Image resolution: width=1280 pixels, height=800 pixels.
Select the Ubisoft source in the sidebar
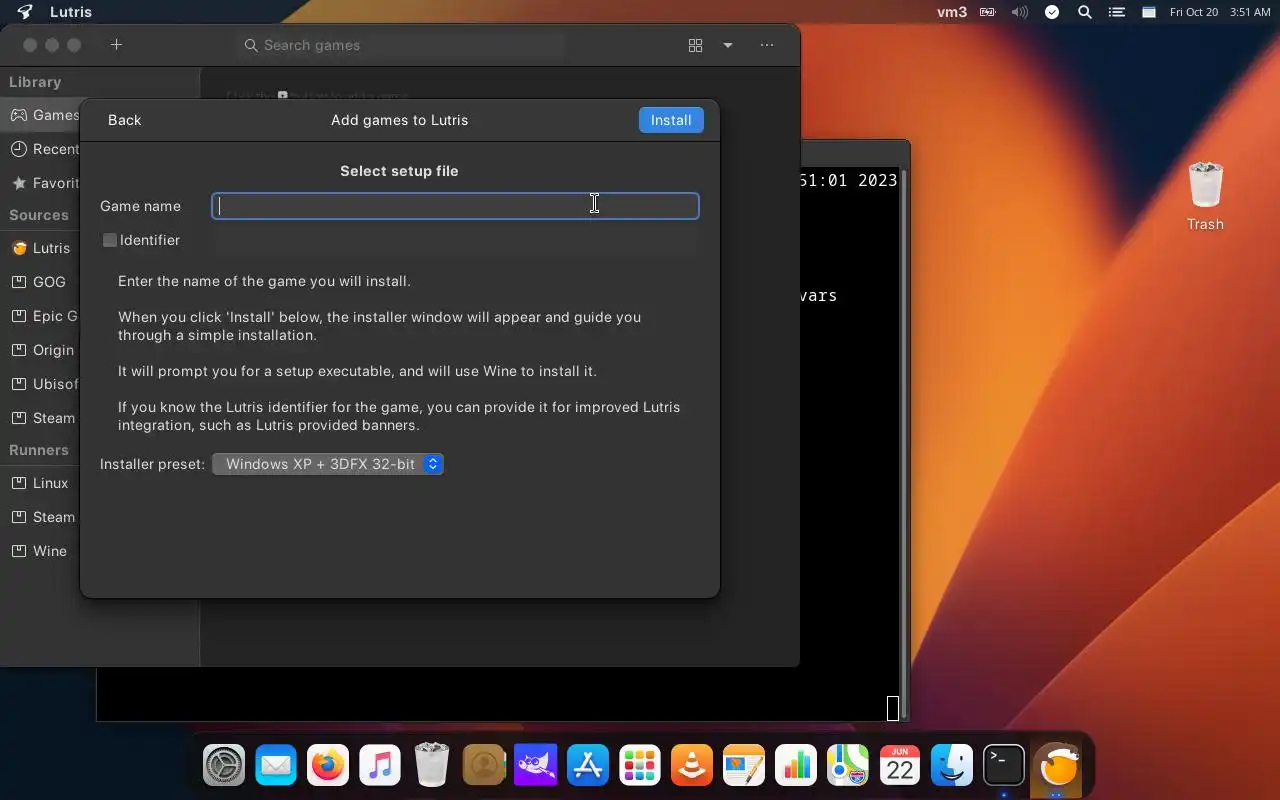tap(42, 384)
